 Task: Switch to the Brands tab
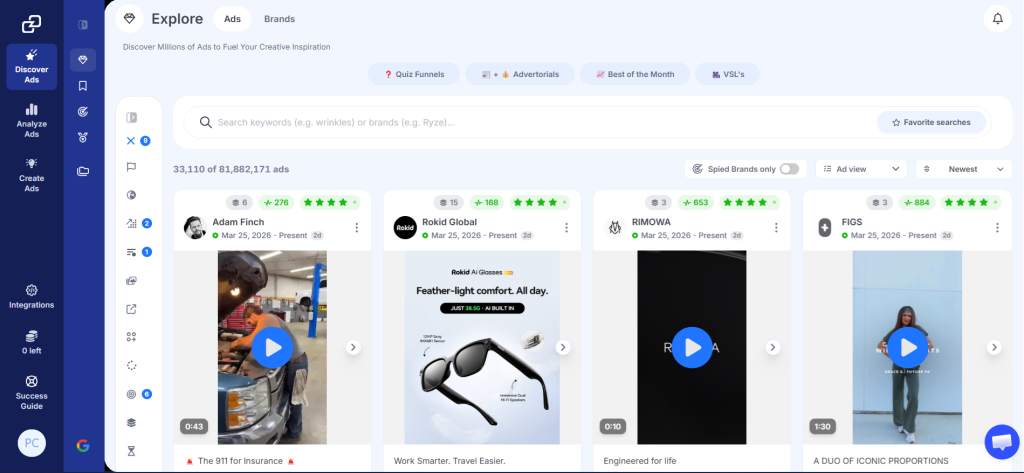coord(280,19)
